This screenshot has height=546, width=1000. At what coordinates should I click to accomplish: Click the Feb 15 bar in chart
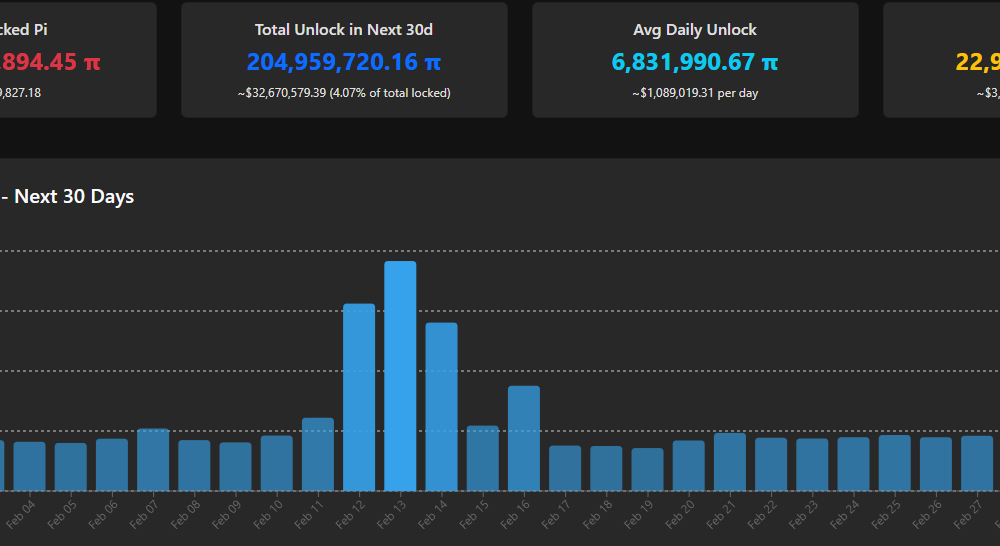482,458
